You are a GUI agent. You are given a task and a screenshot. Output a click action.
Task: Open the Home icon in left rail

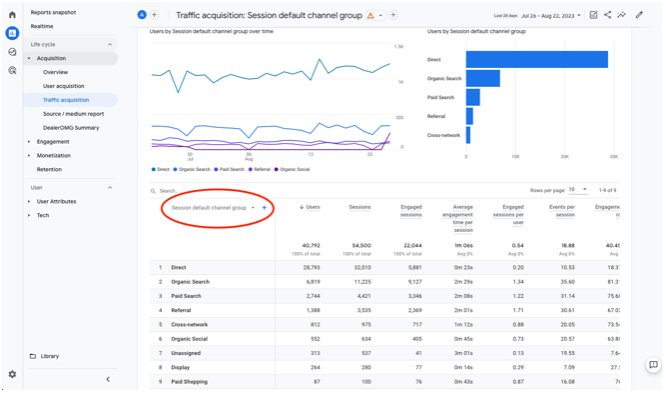(12, 15)
